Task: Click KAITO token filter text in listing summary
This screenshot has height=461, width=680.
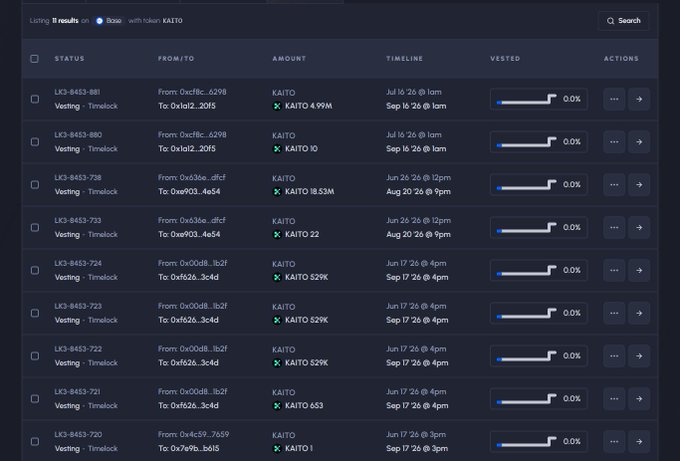Action: coord(172,21)
